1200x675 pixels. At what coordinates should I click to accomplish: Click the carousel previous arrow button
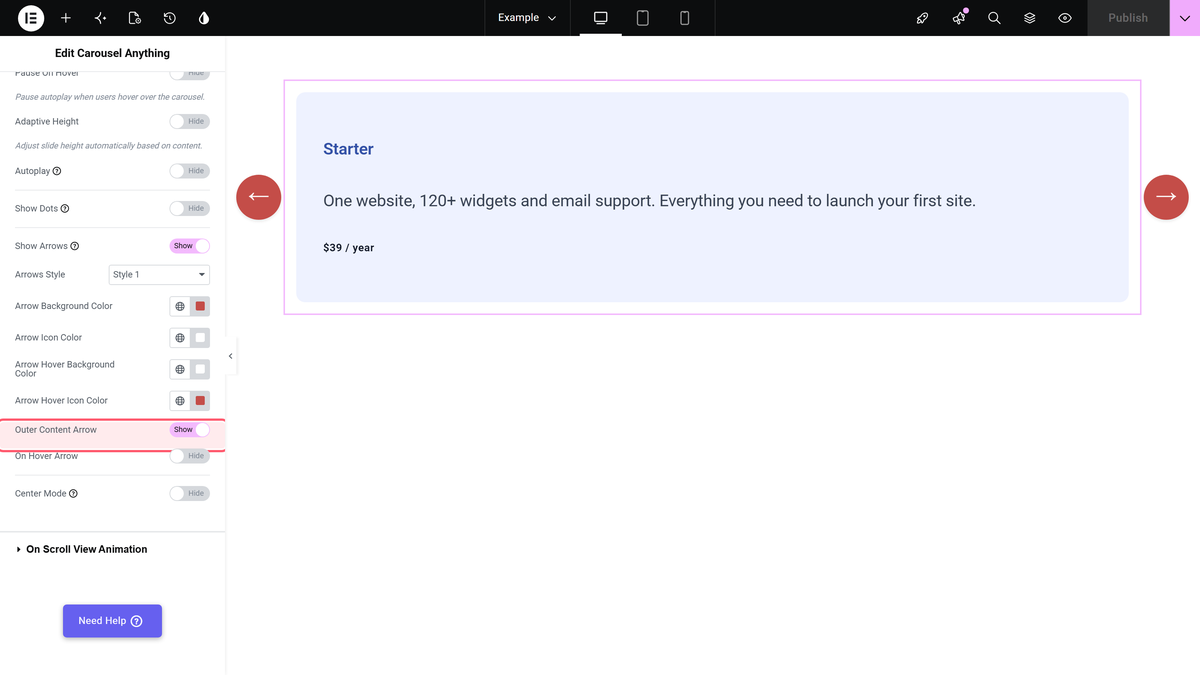pos(259,197)
